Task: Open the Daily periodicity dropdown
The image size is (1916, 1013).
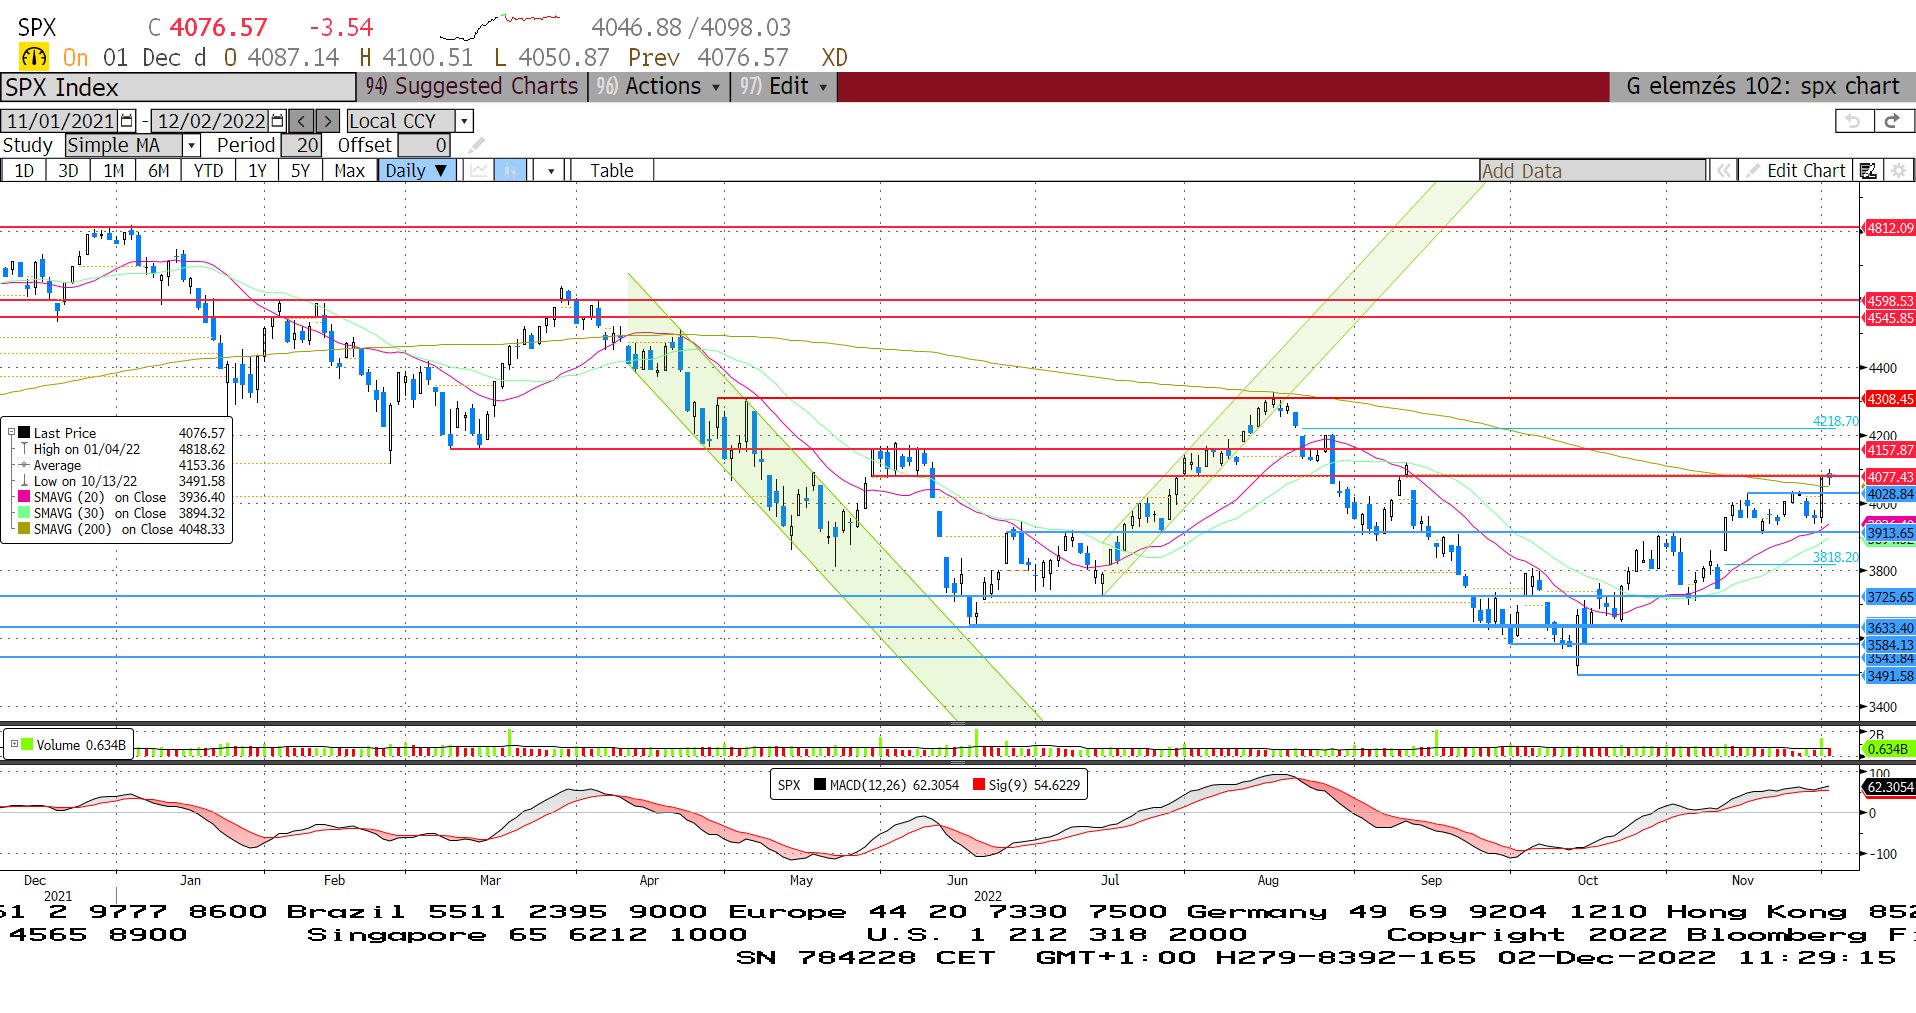Action: pyautogui.click(x=418, y=171)
